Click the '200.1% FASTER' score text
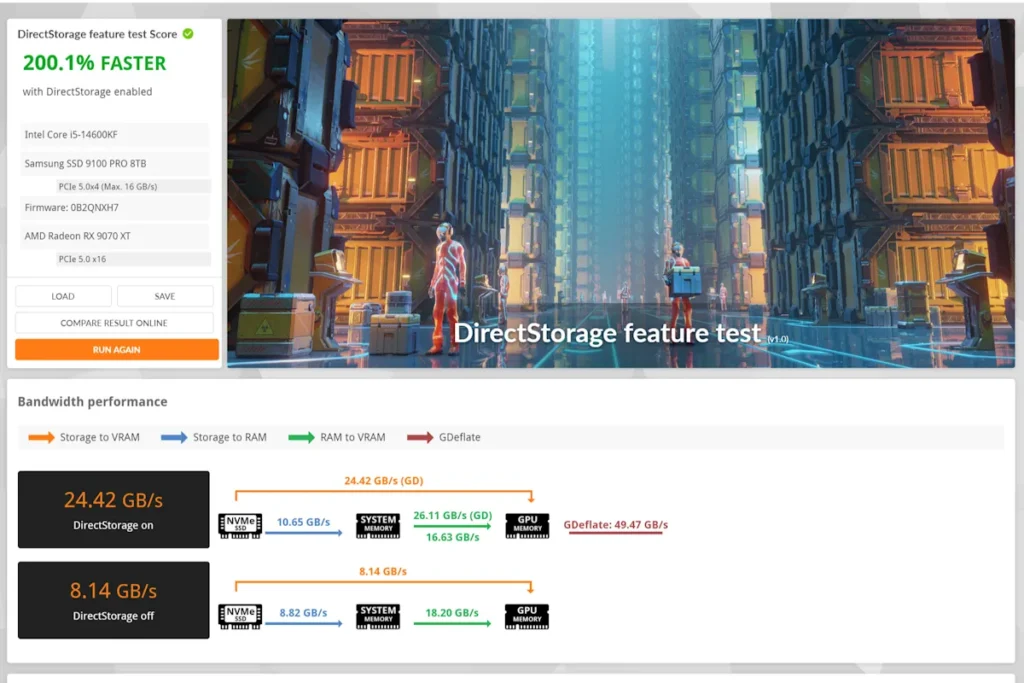 (x=95, y=63)
